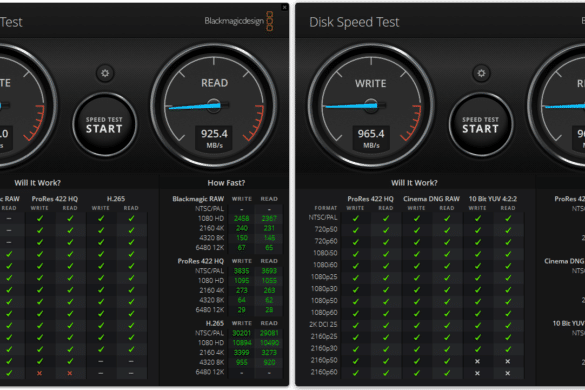This screenshot has height=390, width=585.
Task: Start speed test in the left window
Action: pyautogui.click(x=104, y=125)
